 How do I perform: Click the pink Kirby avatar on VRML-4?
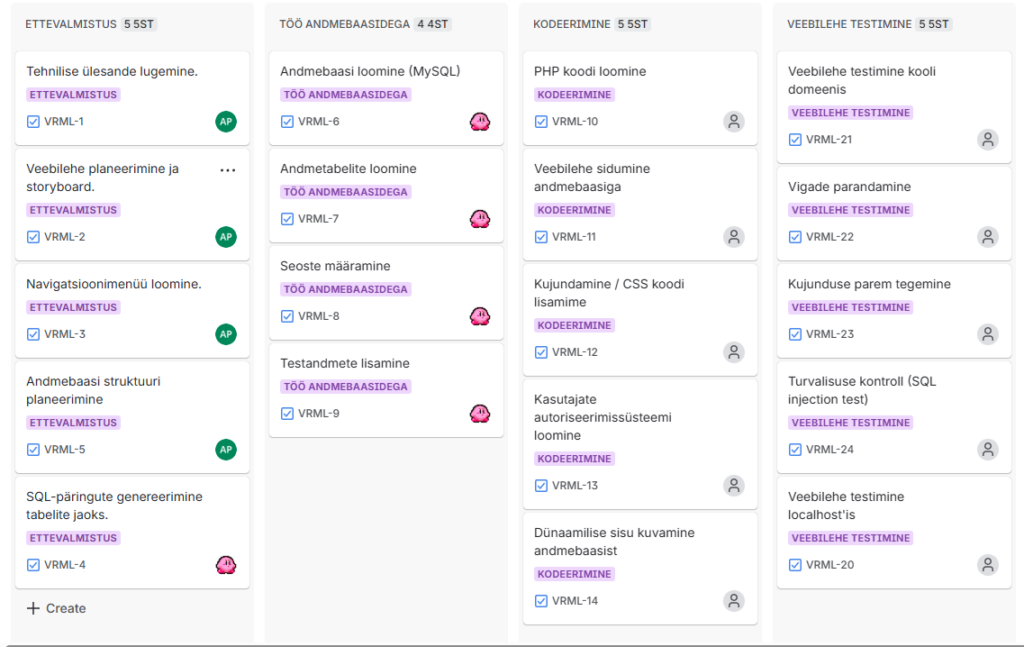[x=226, y=565]
